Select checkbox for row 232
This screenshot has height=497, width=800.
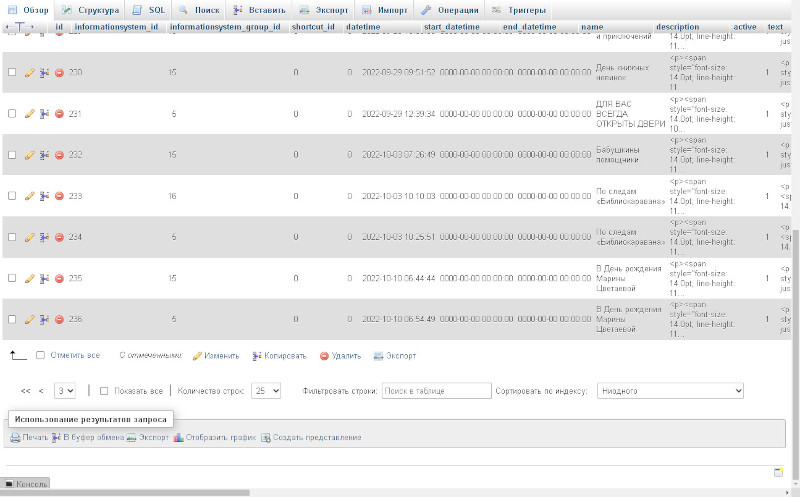[12, 155]
